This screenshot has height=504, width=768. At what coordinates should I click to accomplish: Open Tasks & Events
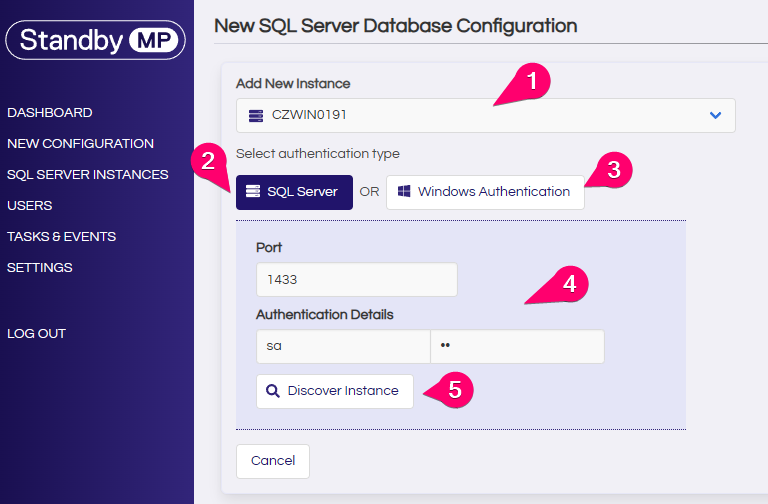[x=61, y=237]
